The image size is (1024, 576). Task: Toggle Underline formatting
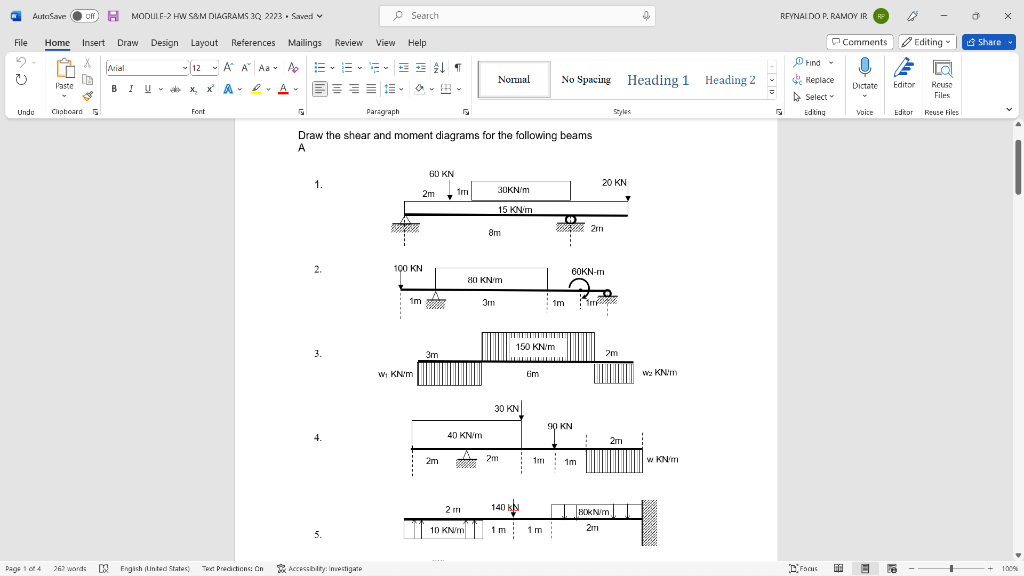[x=148, y=89]
